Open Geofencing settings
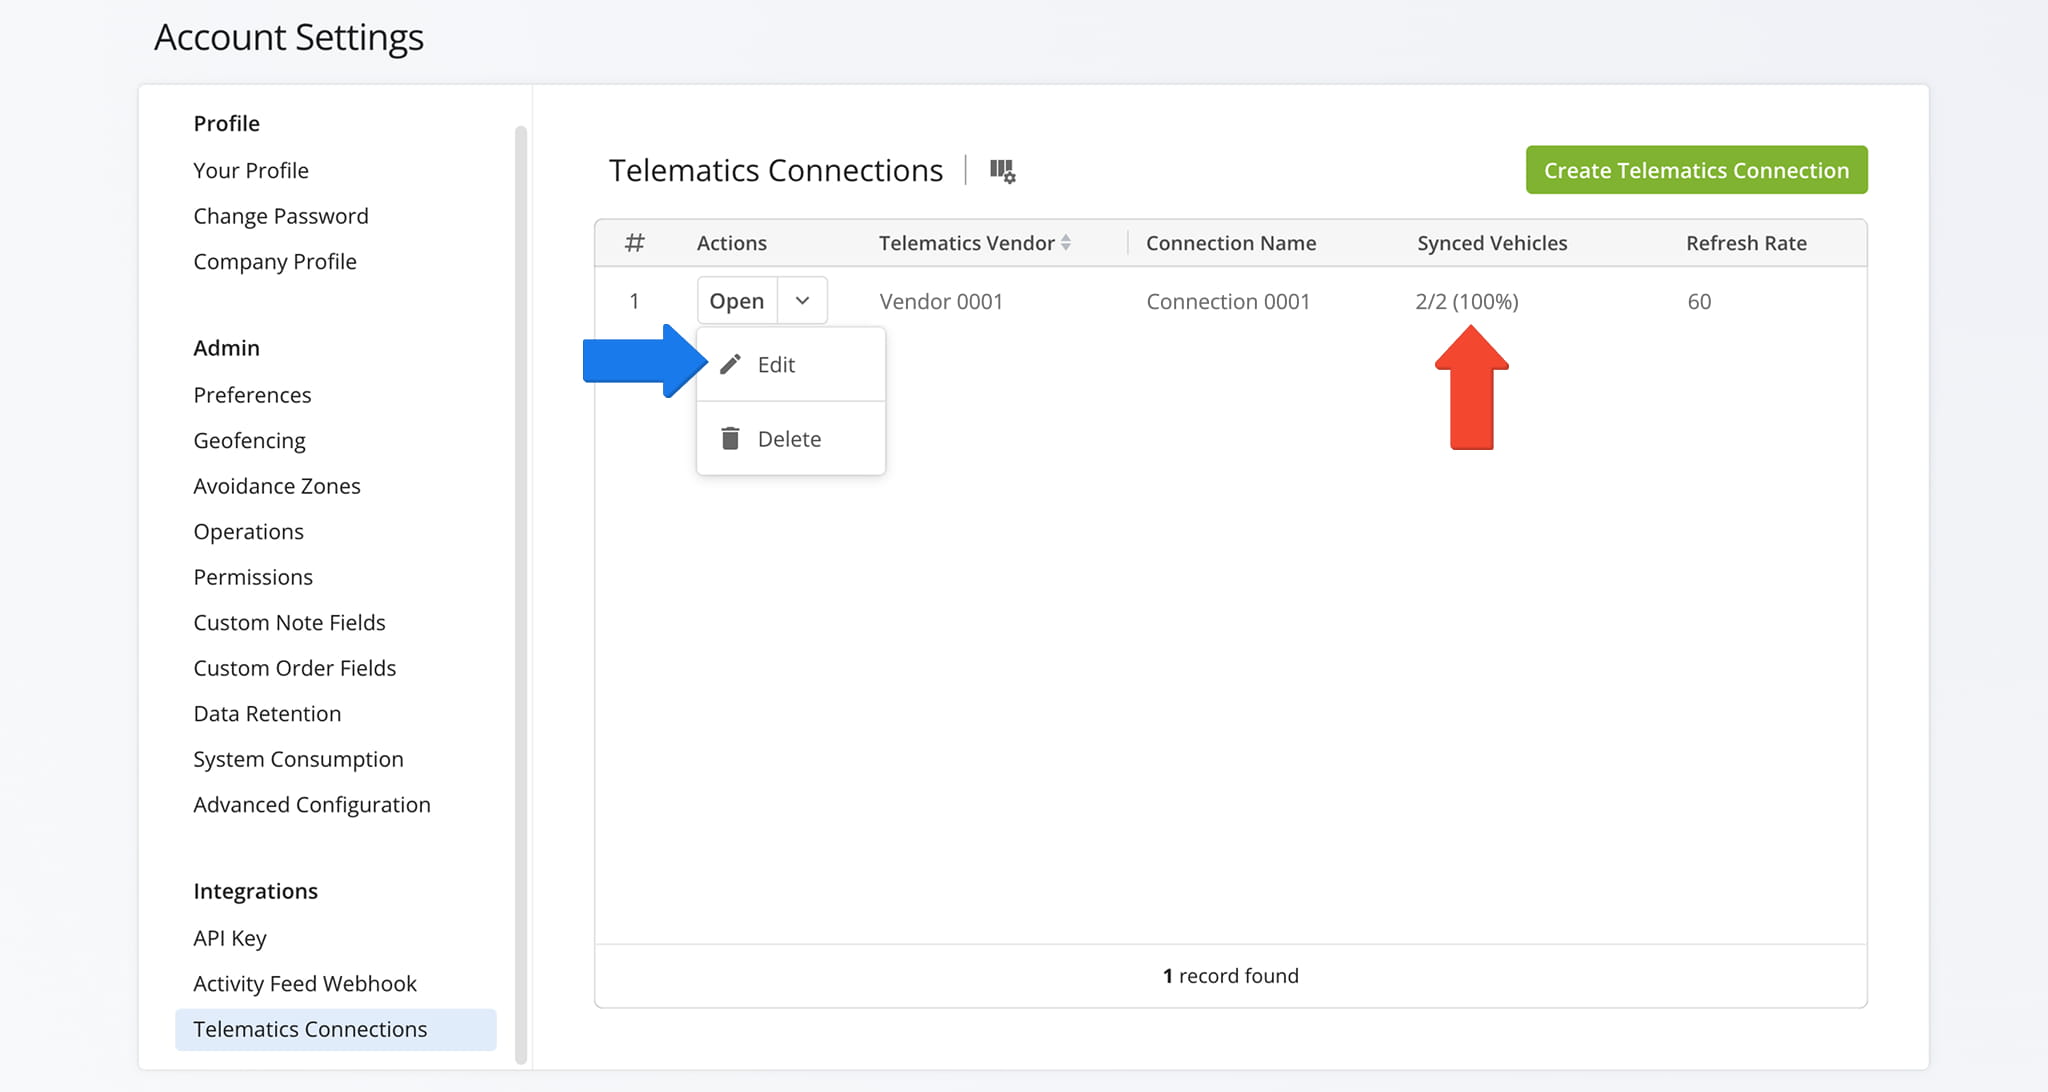2048x1092 pixels. click(x=249, y=440)
